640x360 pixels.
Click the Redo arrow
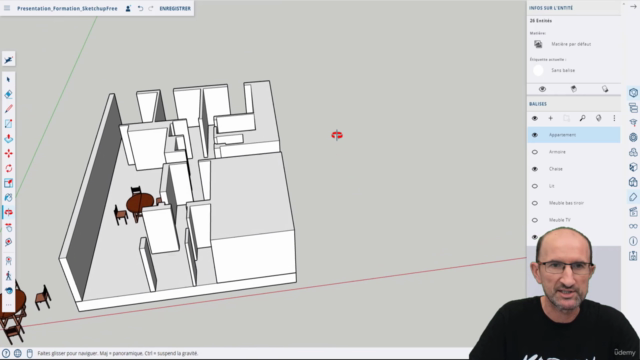(x=151, y=8)
